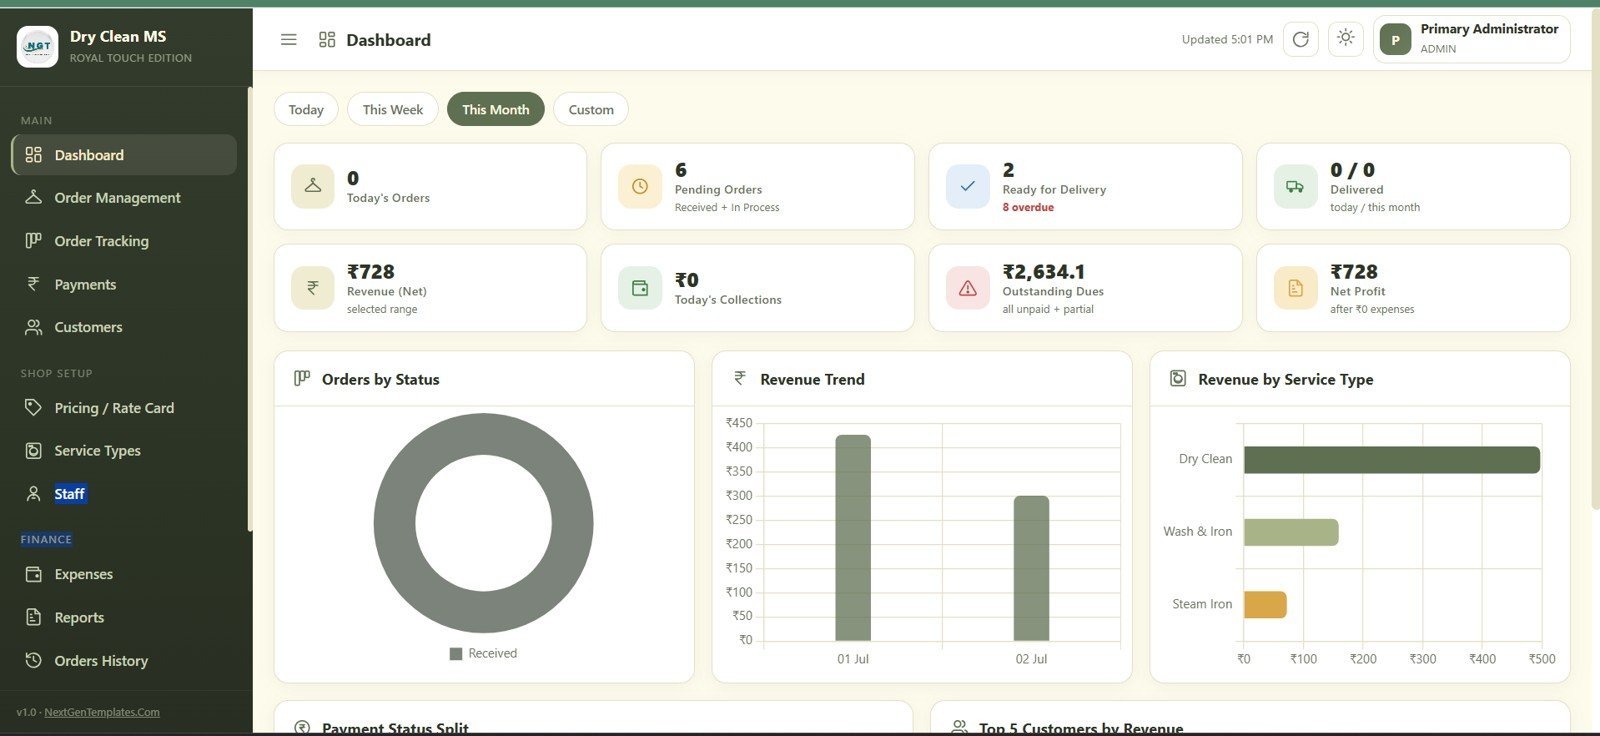Screen dimensions: 1600x736
Task: Click the 01 Jul revenue bar
Action: pos(853,537)
